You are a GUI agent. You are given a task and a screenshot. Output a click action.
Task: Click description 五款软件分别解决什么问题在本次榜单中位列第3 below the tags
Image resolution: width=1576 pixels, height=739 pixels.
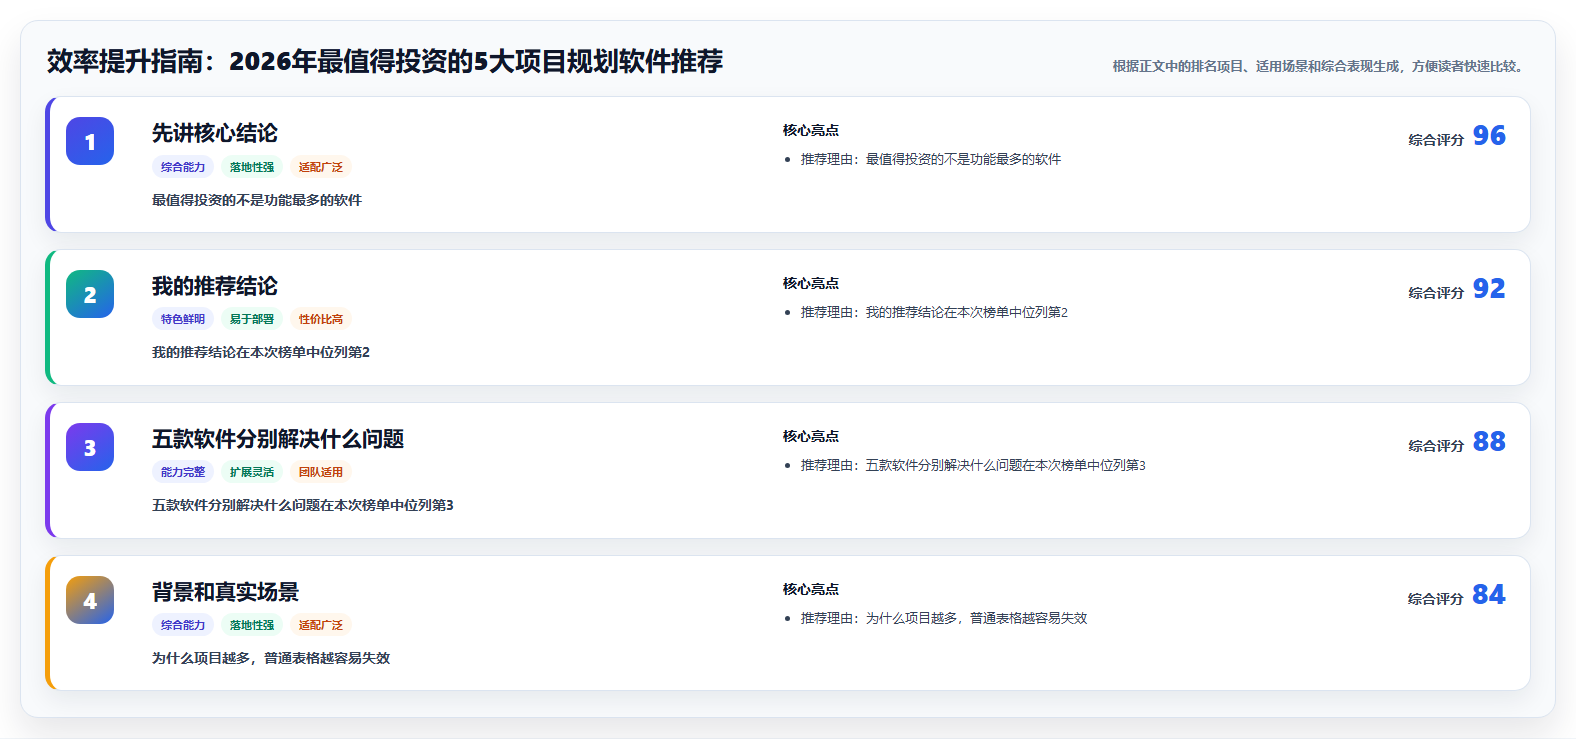303,505
